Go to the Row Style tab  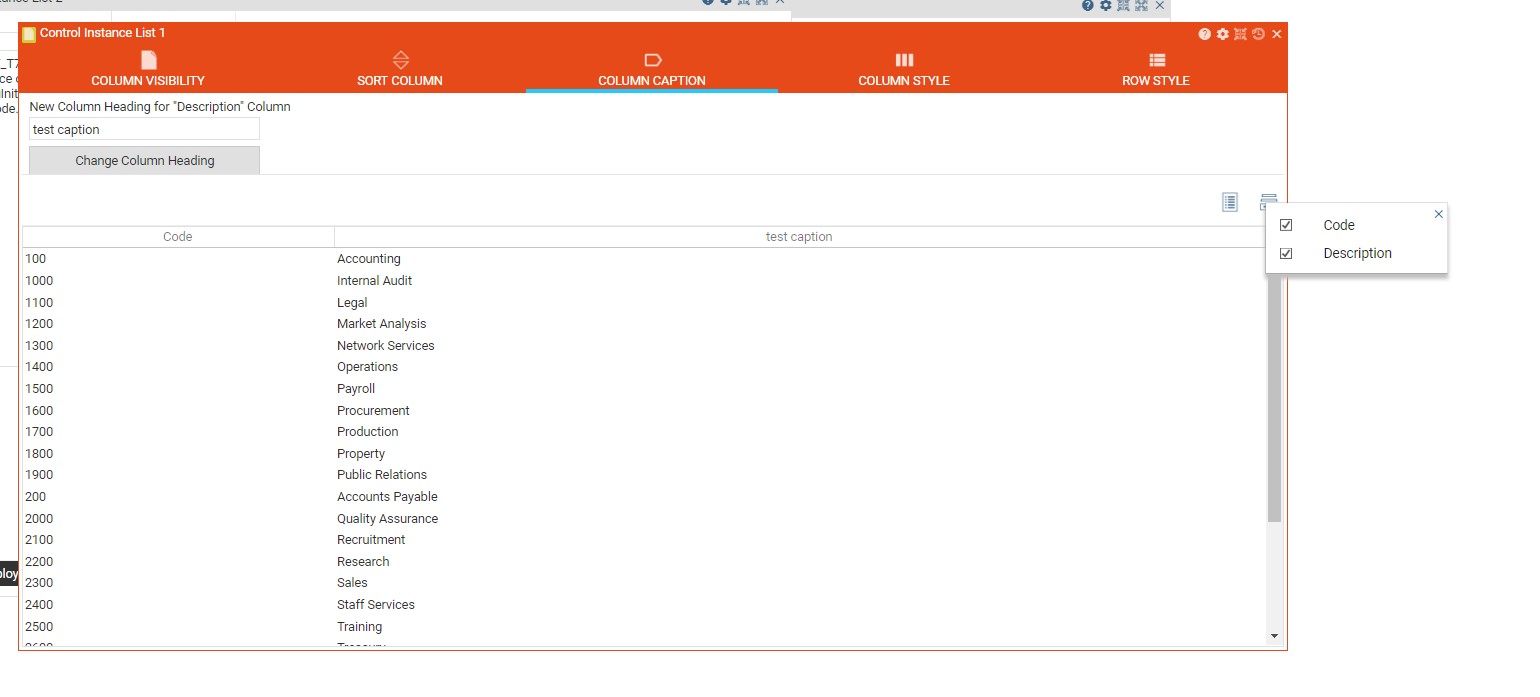click(1156, 69)
